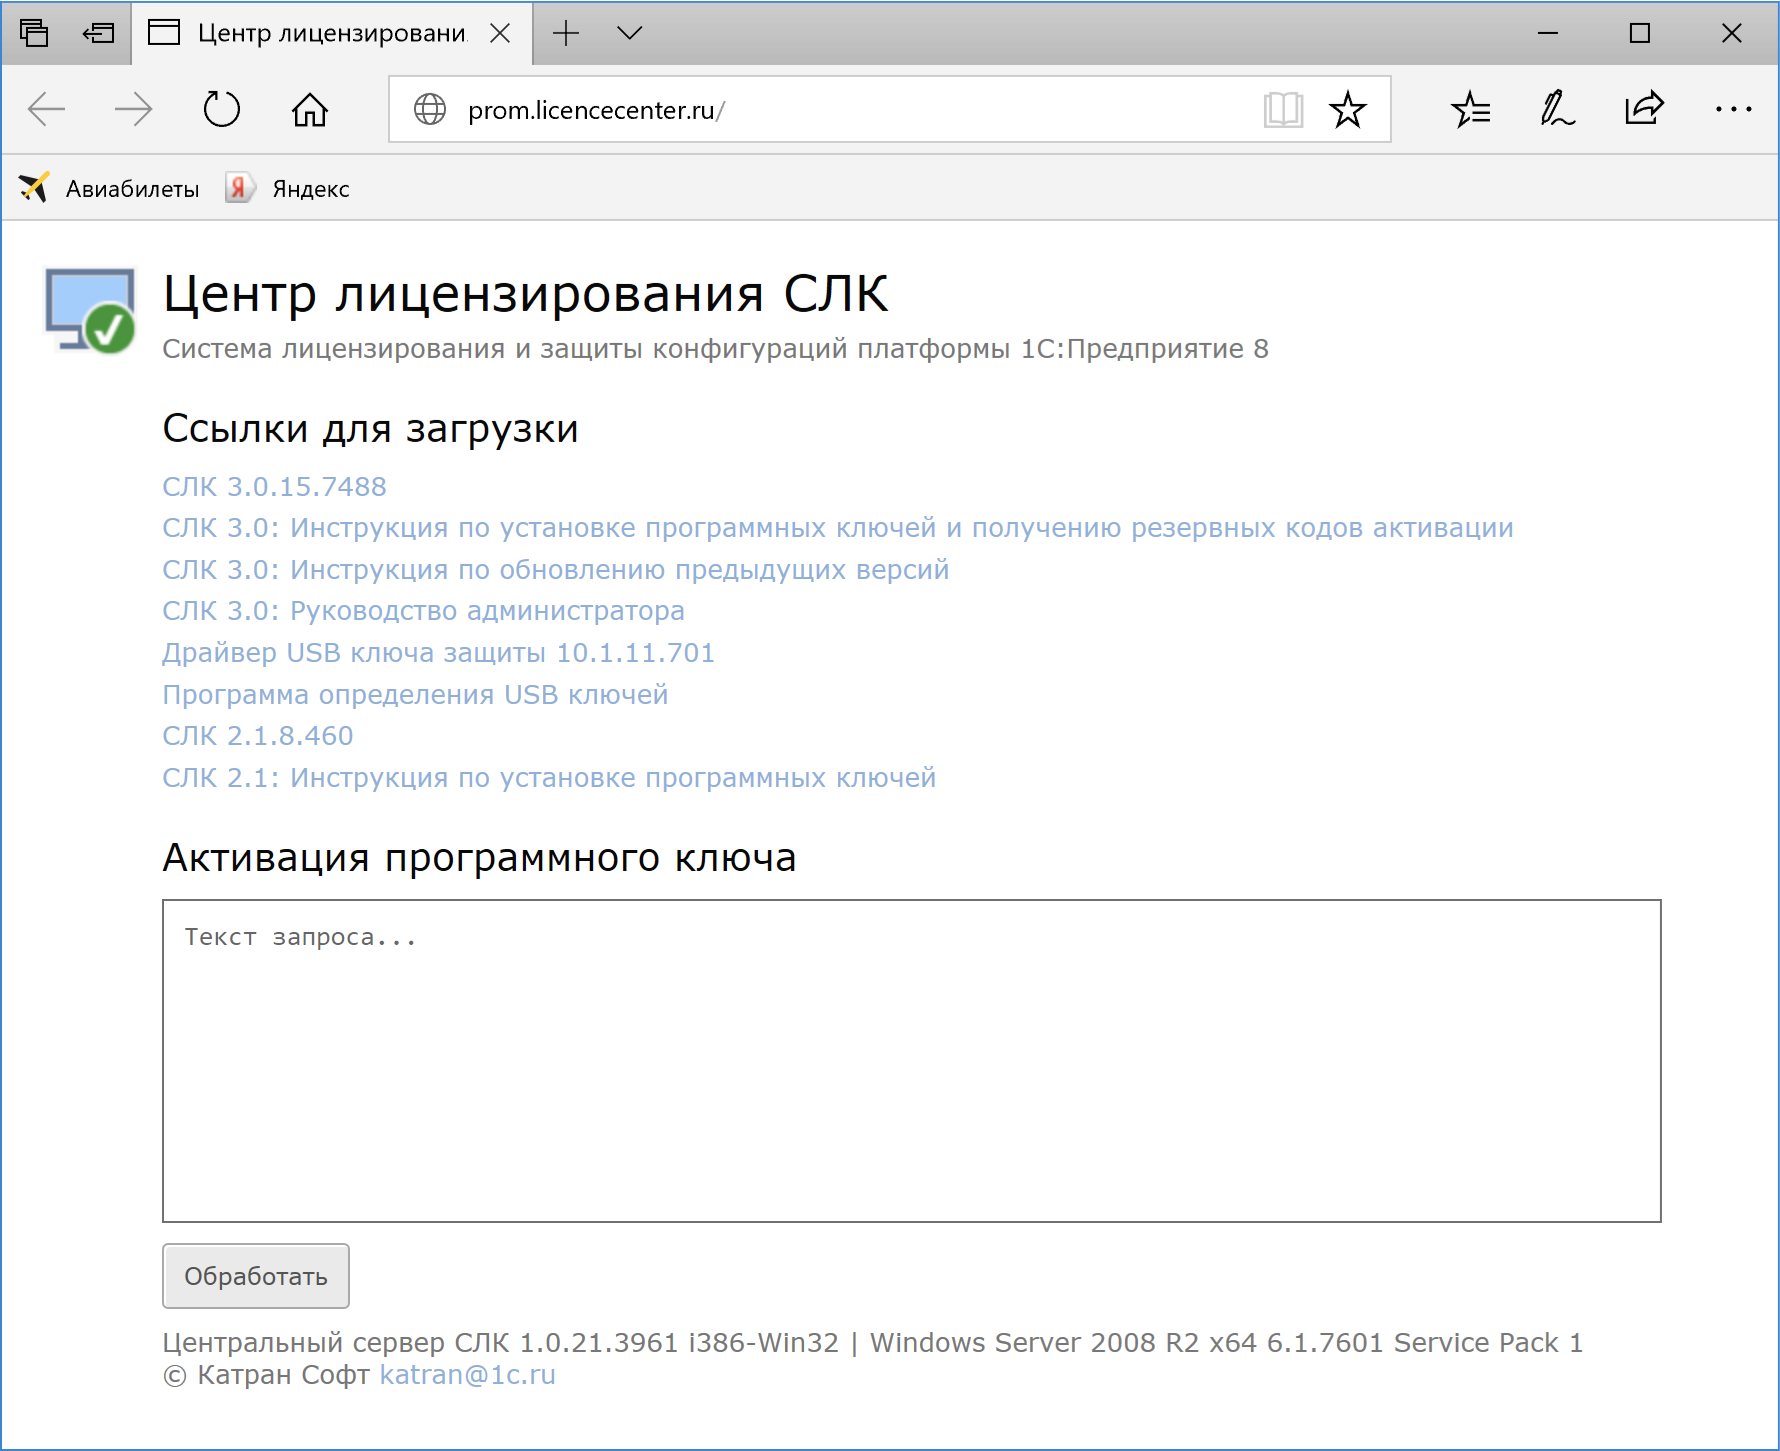Refresh the current page
1780x1451 pixels.
pos(222,109)
